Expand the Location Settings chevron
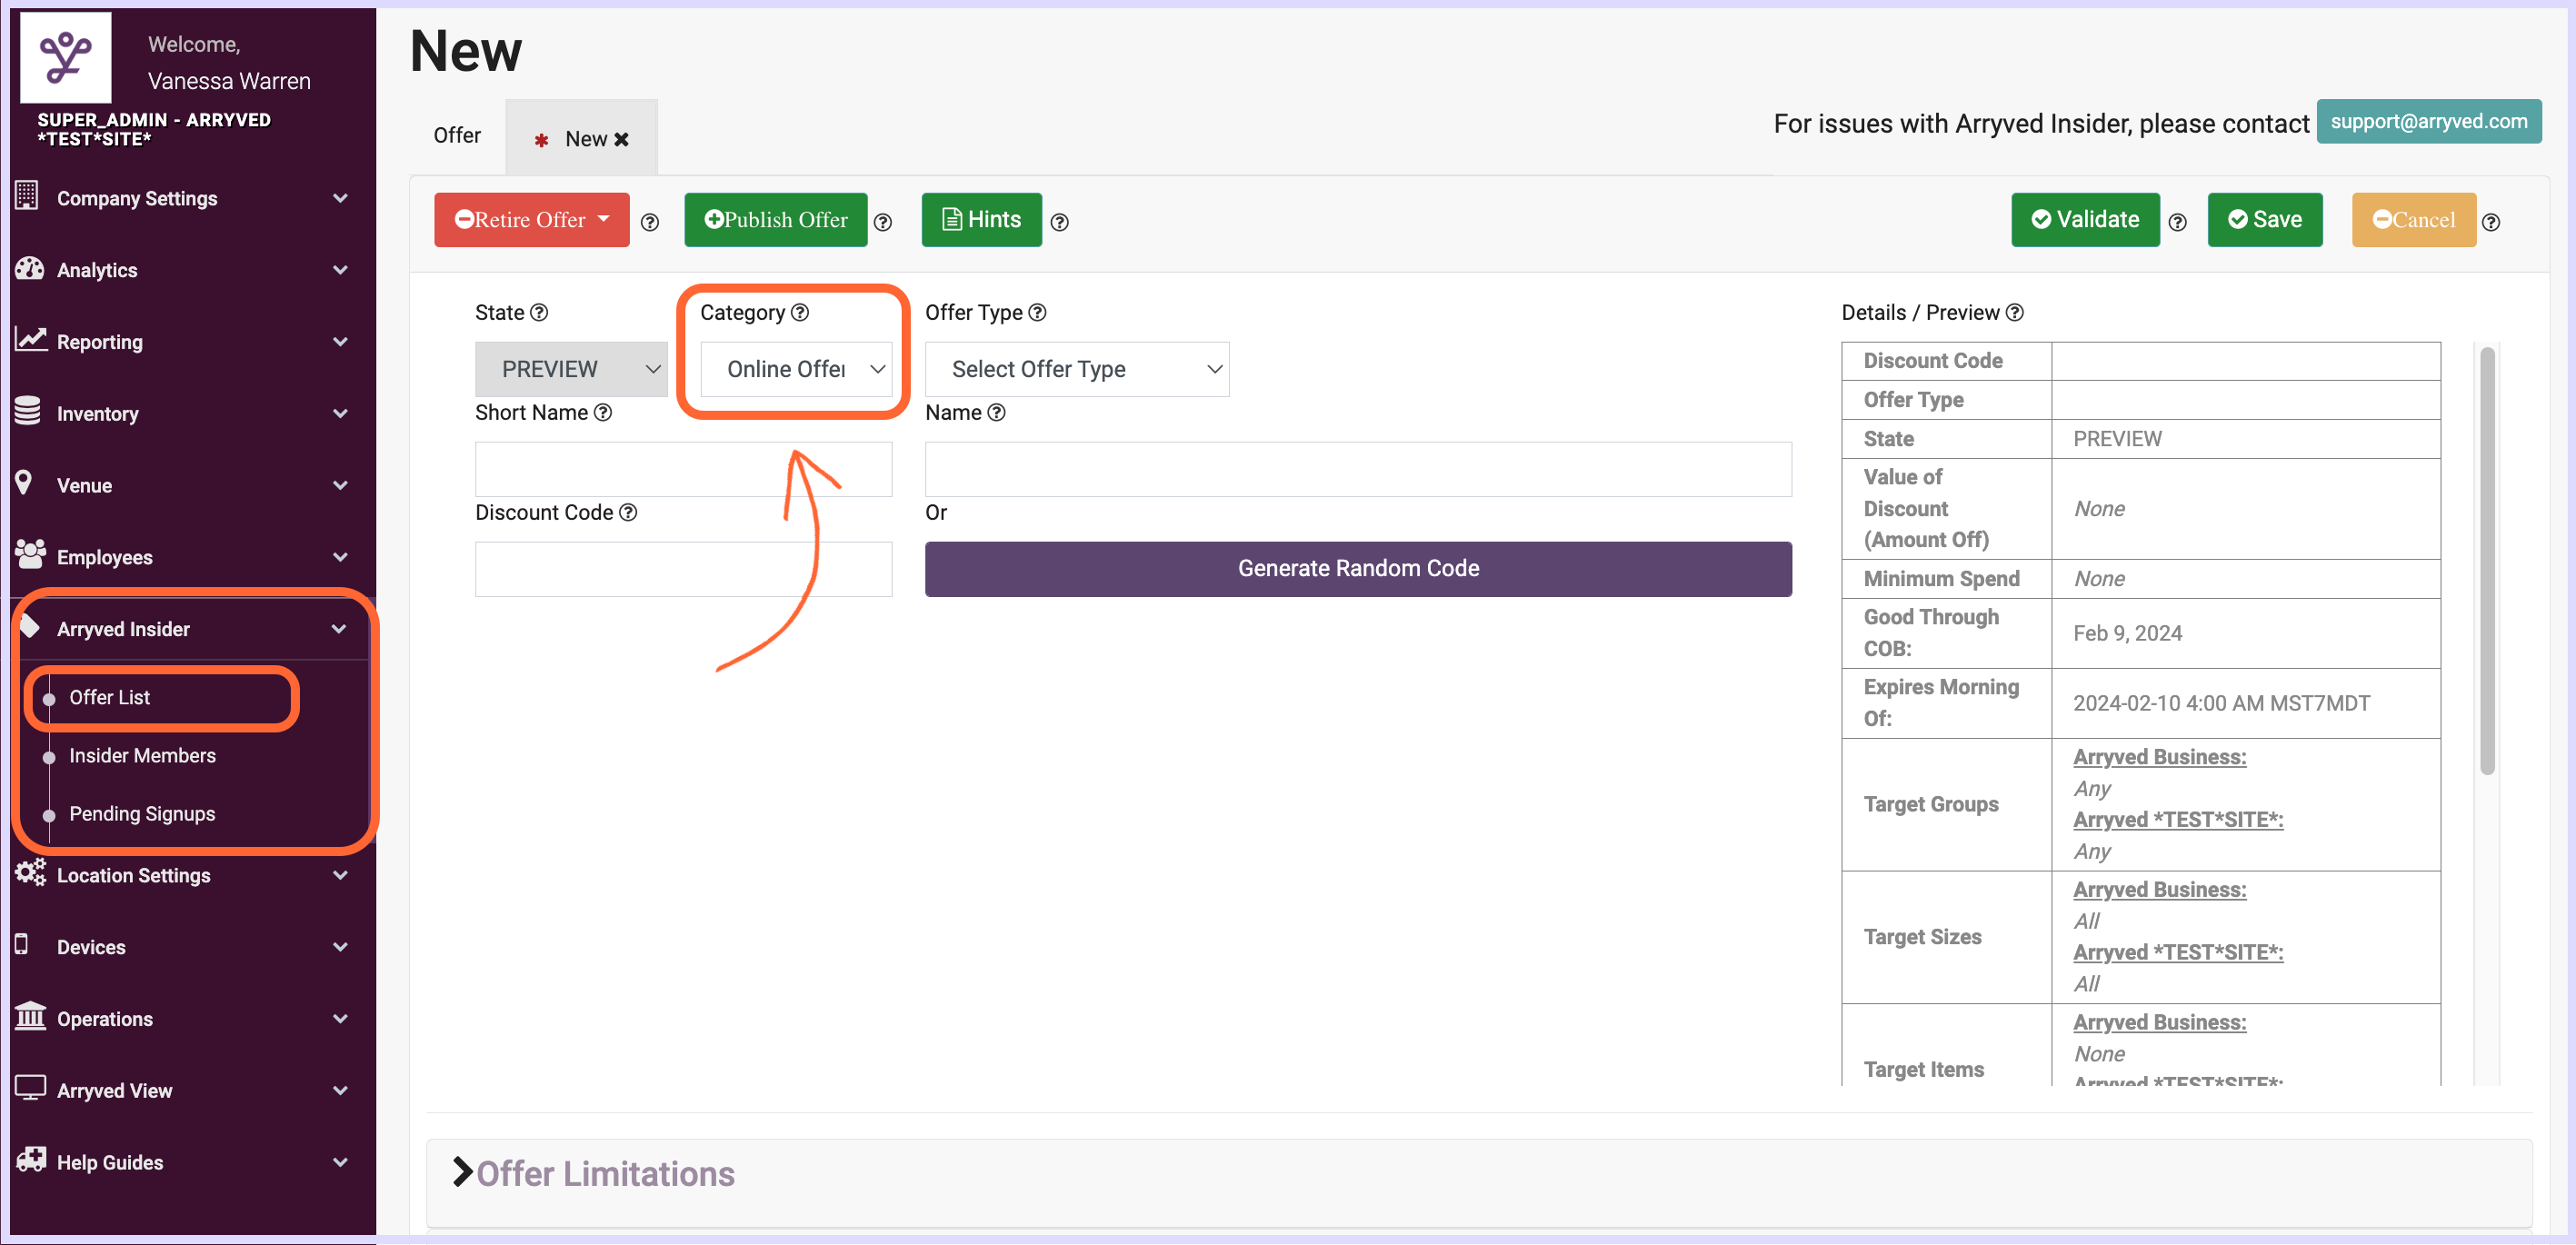The image size is (2576, 1245). [340, 875]
